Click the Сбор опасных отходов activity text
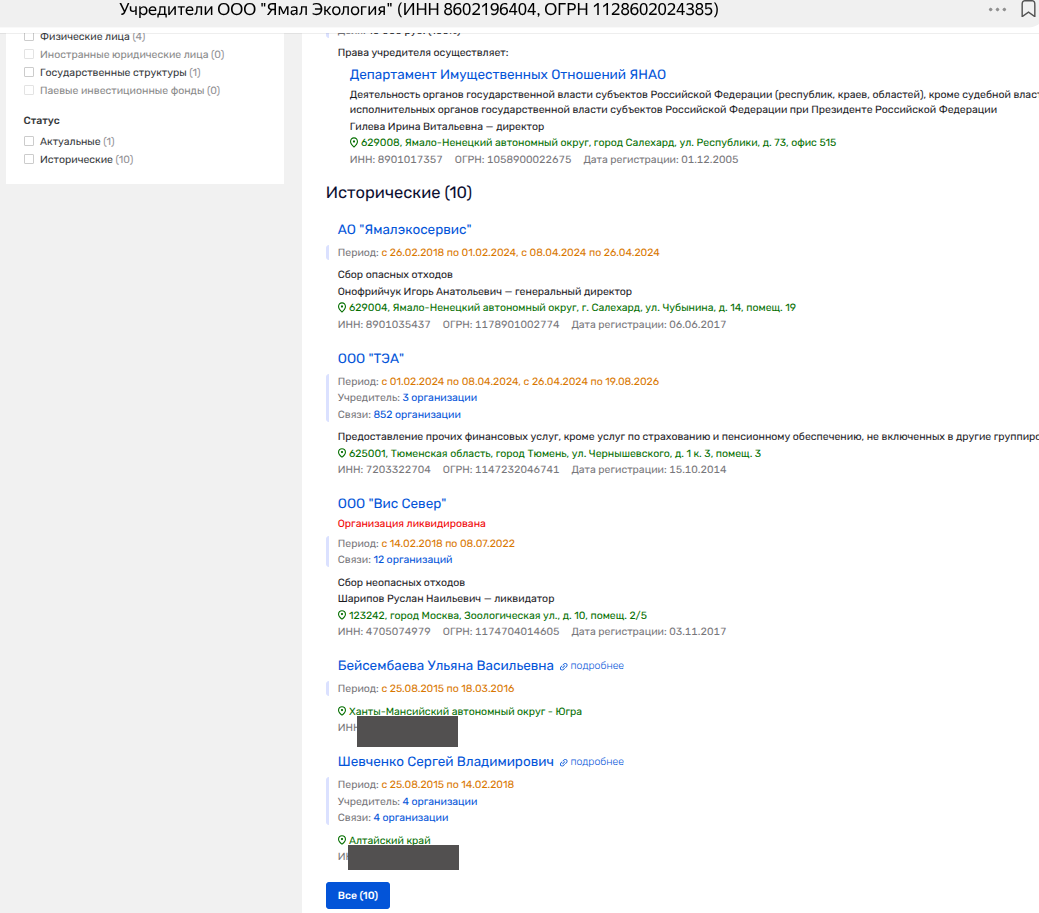1039x913 pixels. [396, 274]
